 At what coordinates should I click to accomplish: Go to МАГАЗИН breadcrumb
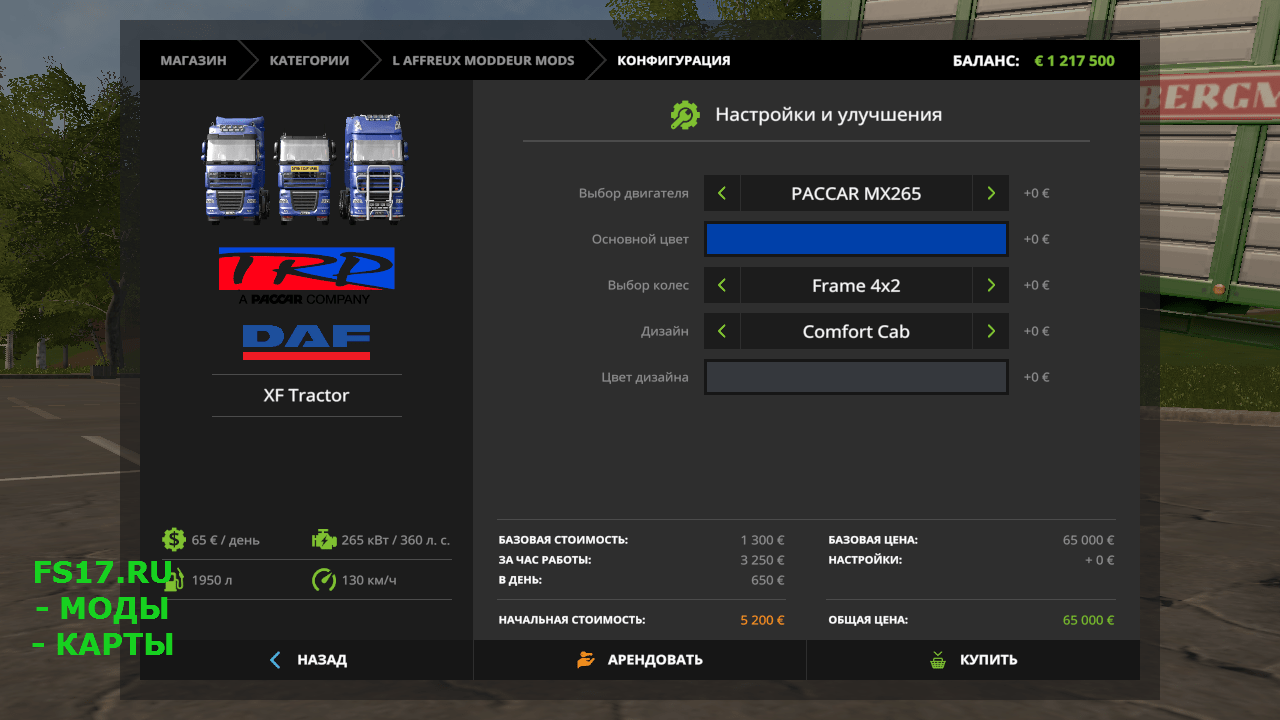(x=193, y=61)
